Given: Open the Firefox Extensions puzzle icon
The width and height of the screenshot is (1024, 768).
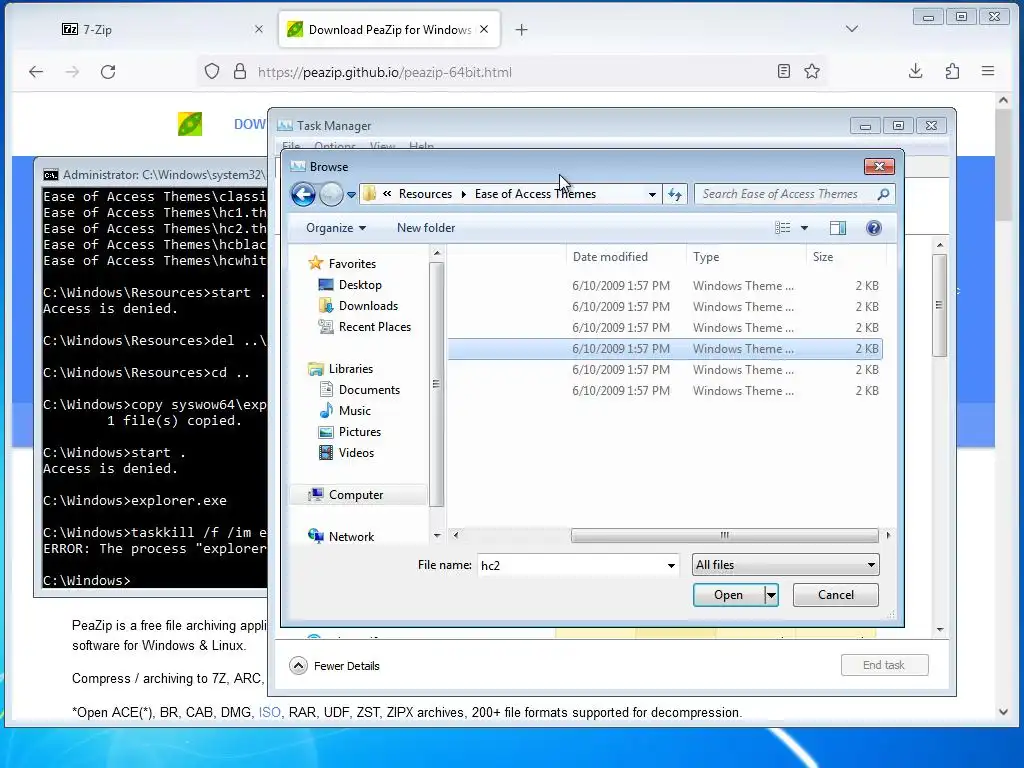Looking at the screenshot, I should [952, 72].
